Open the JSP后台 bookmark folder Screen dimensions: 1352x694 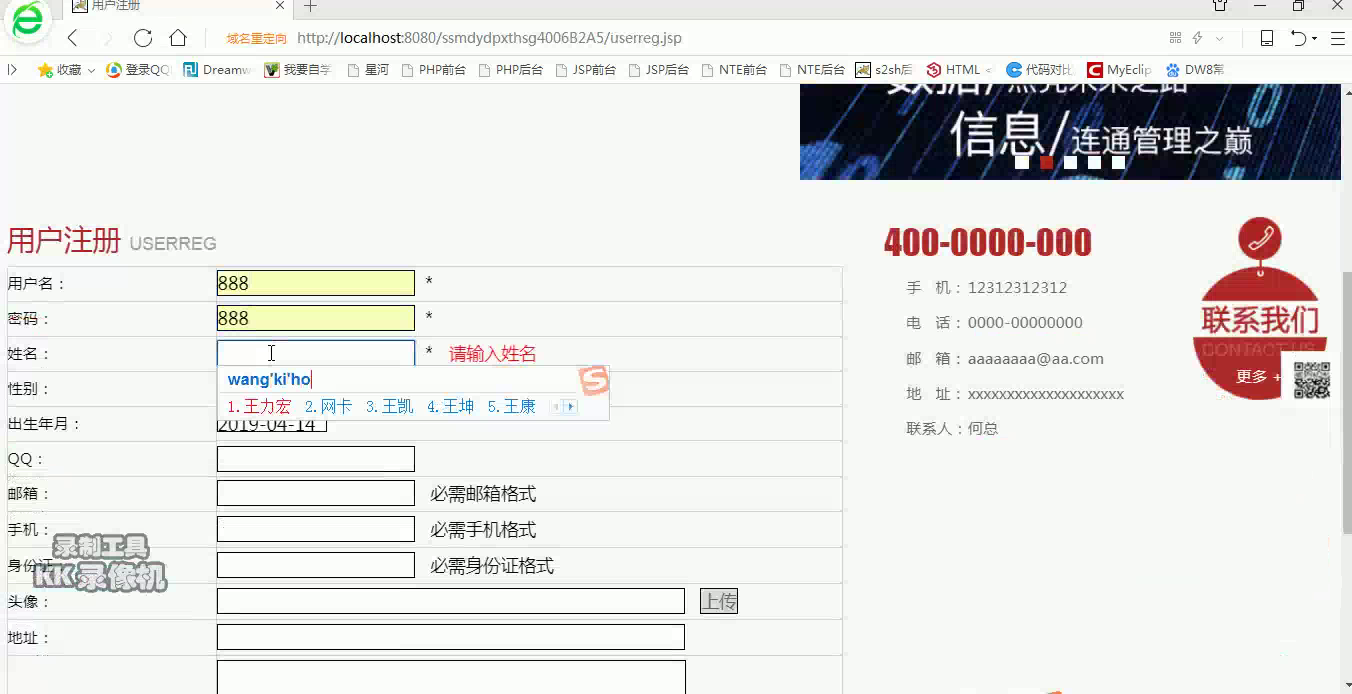[x=659, y=70]
